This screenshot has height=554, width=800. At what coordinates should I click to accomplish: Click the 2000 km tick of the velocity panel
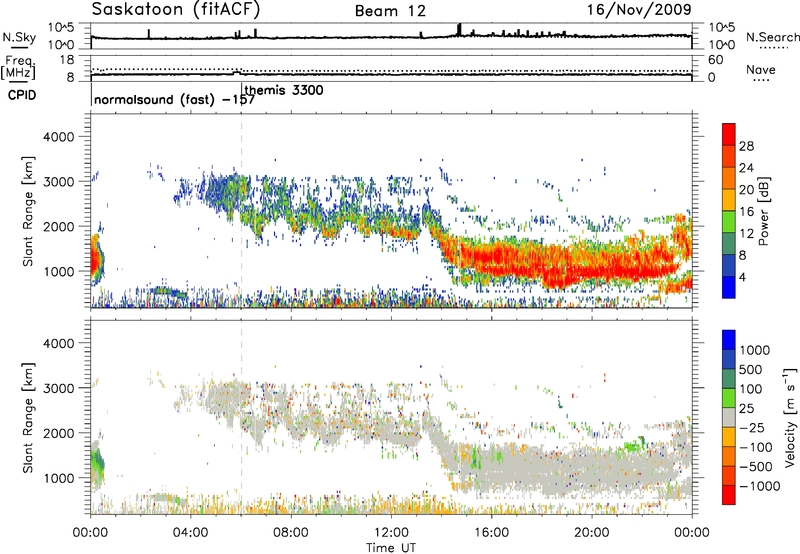point(58,433)
